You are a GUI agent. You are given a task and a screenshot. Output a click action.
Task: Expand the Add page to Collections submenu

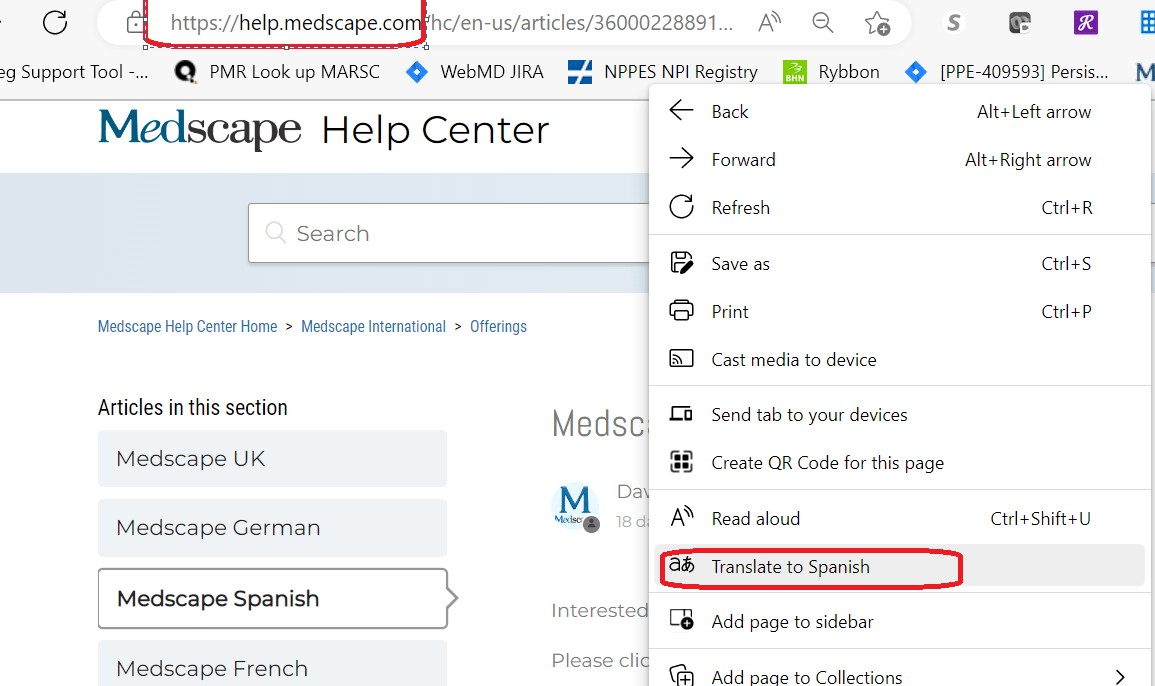(806, 675)
